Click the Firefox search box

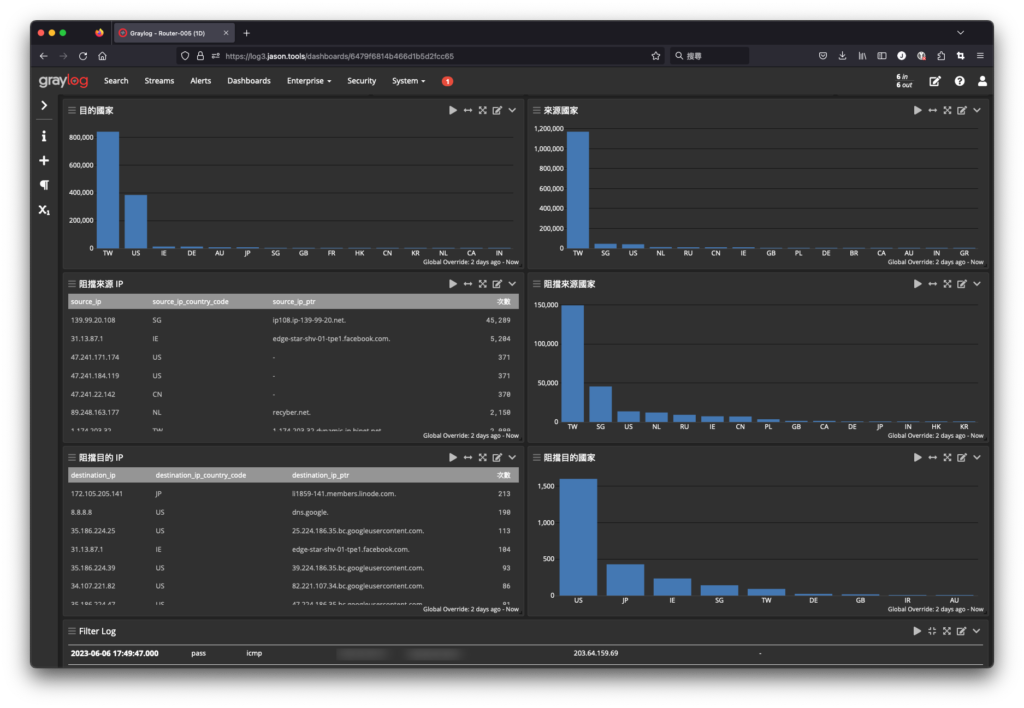(x=710, y=56)
